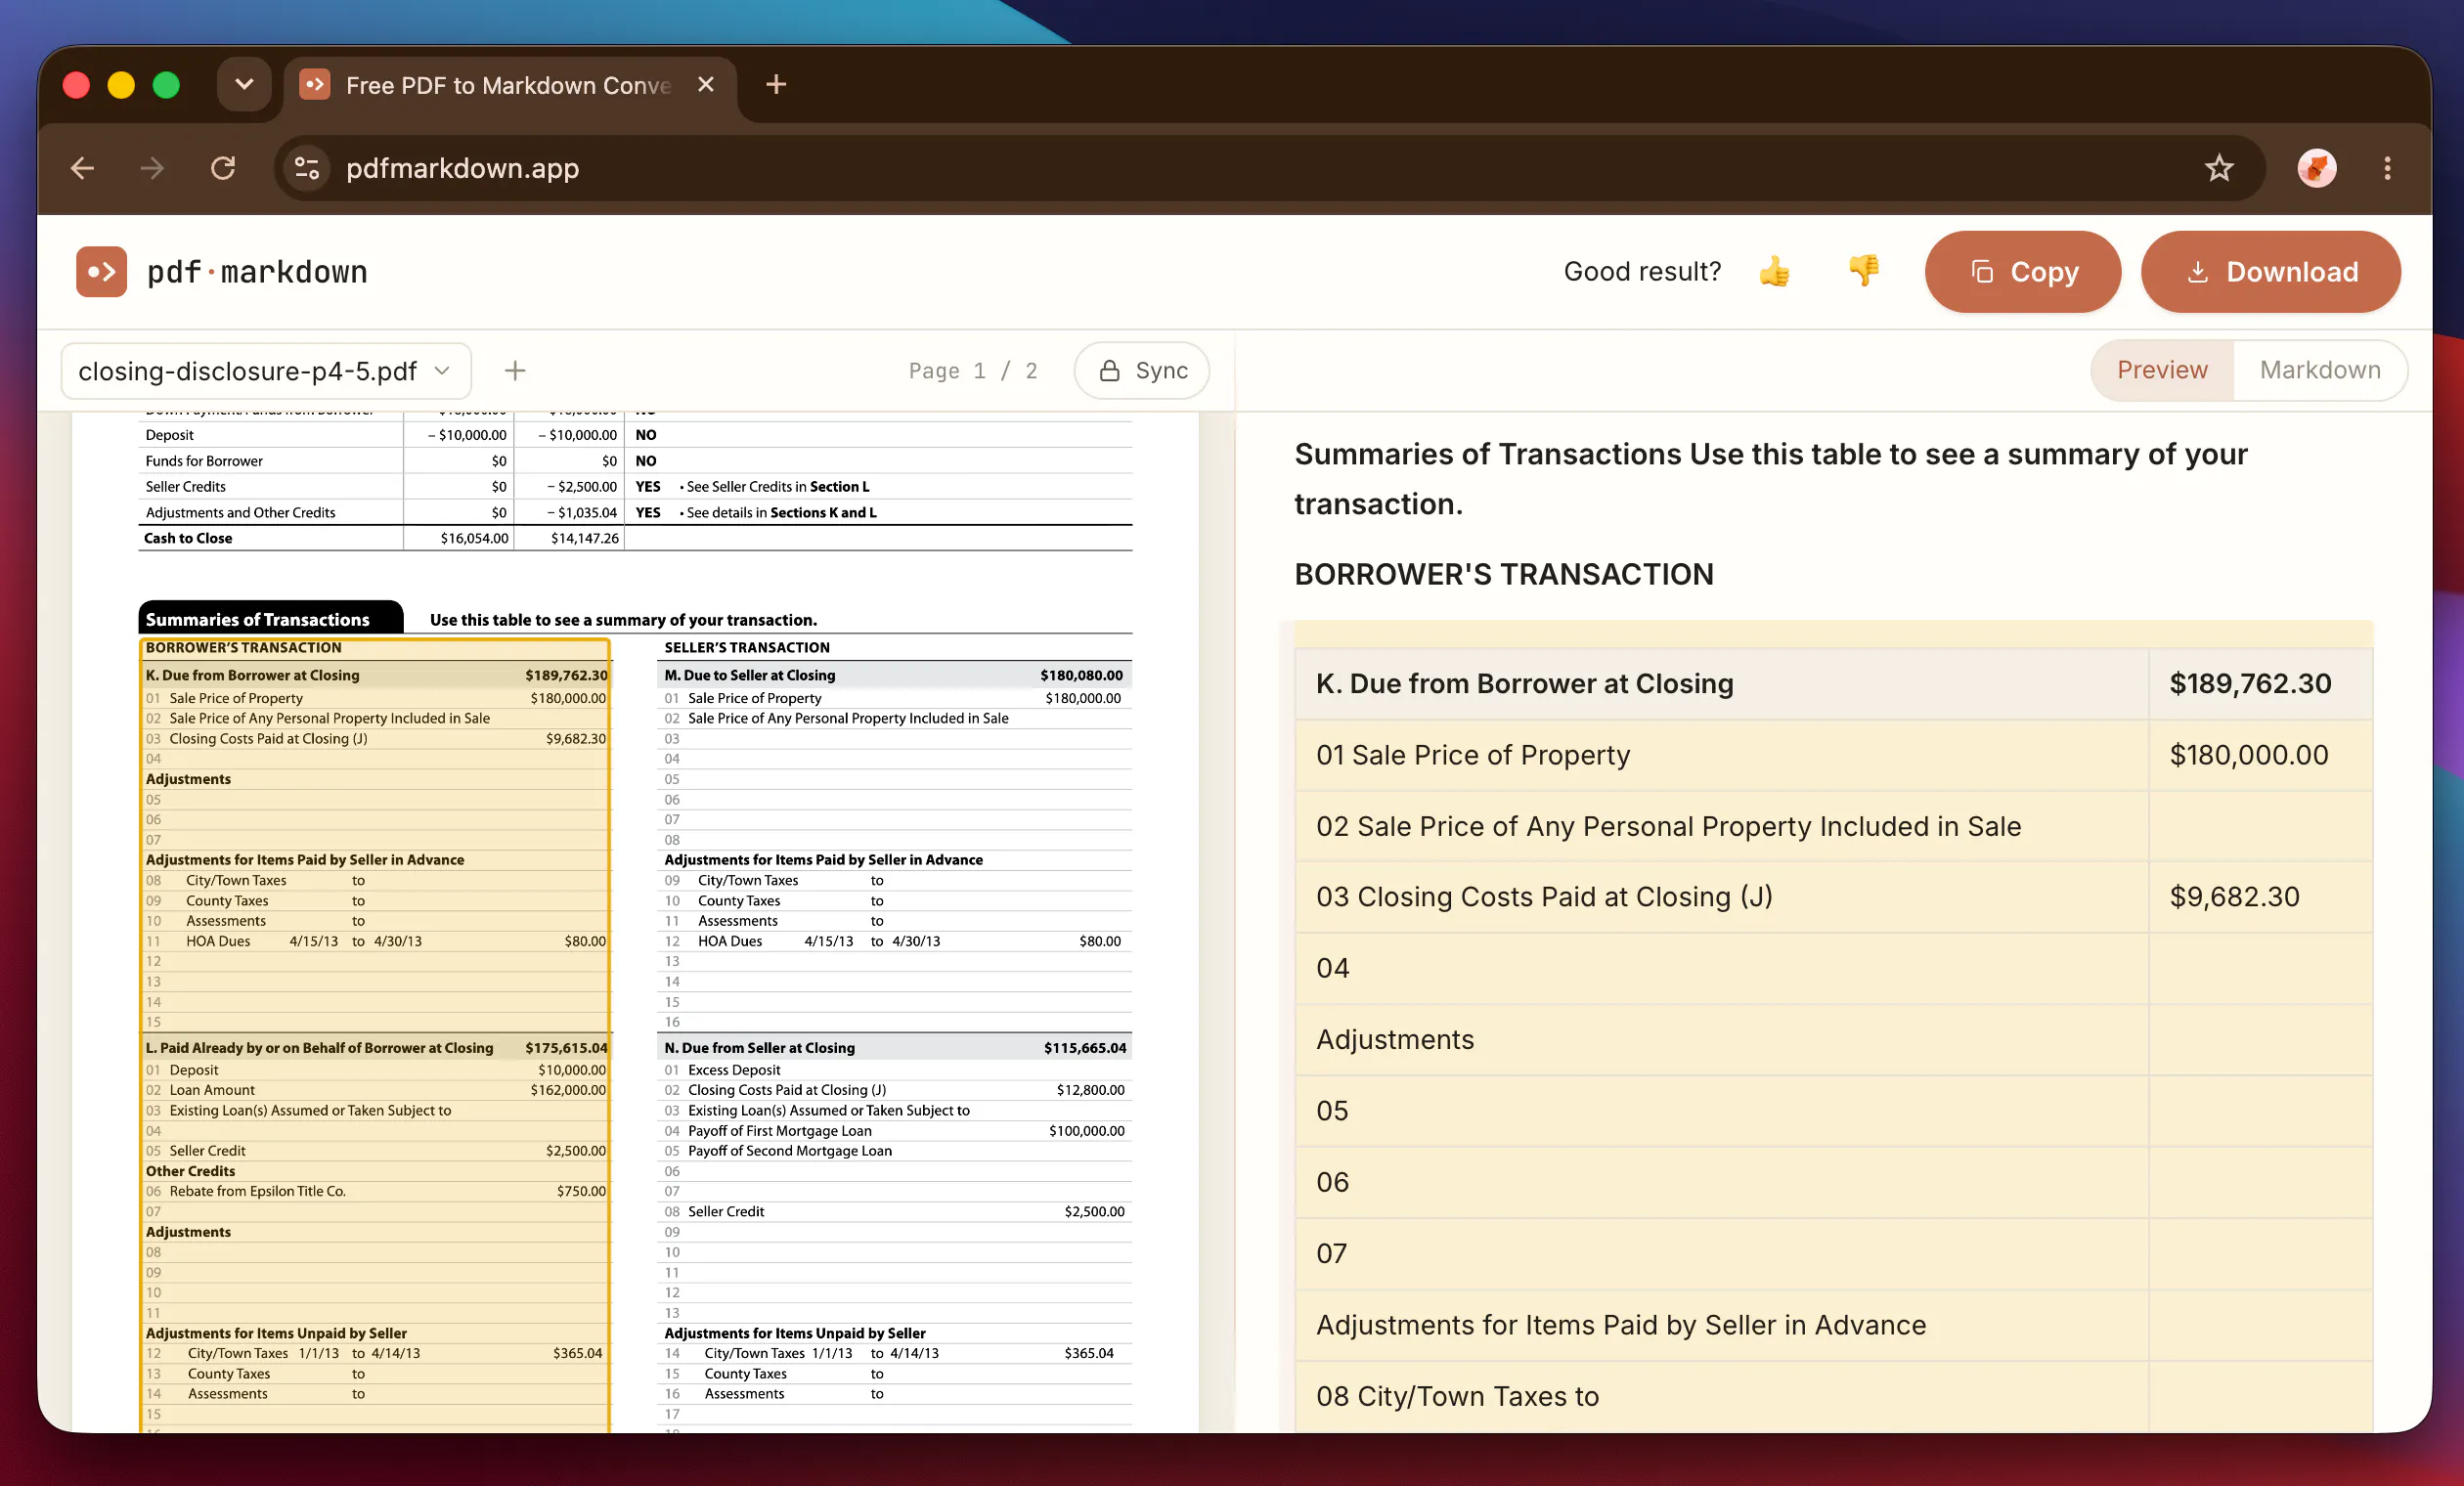This screenshot has height=1486, width=2464.
Task: Click Payoff of First Mortgage Loan in PDF
Action: point(780,1131)
